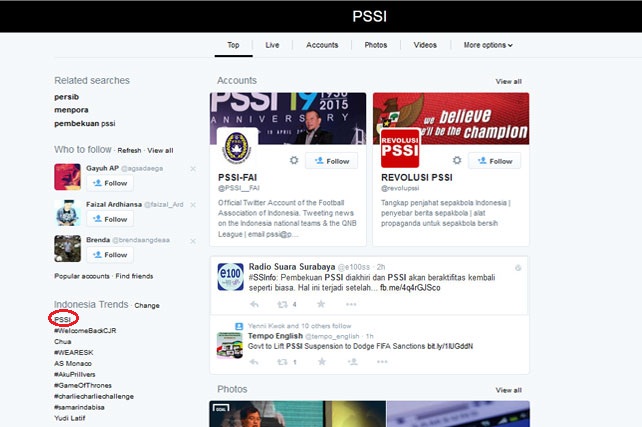This screenshot has width=642, height=427.
Task: Open Brenda avatar
Action: coord(68,249)
